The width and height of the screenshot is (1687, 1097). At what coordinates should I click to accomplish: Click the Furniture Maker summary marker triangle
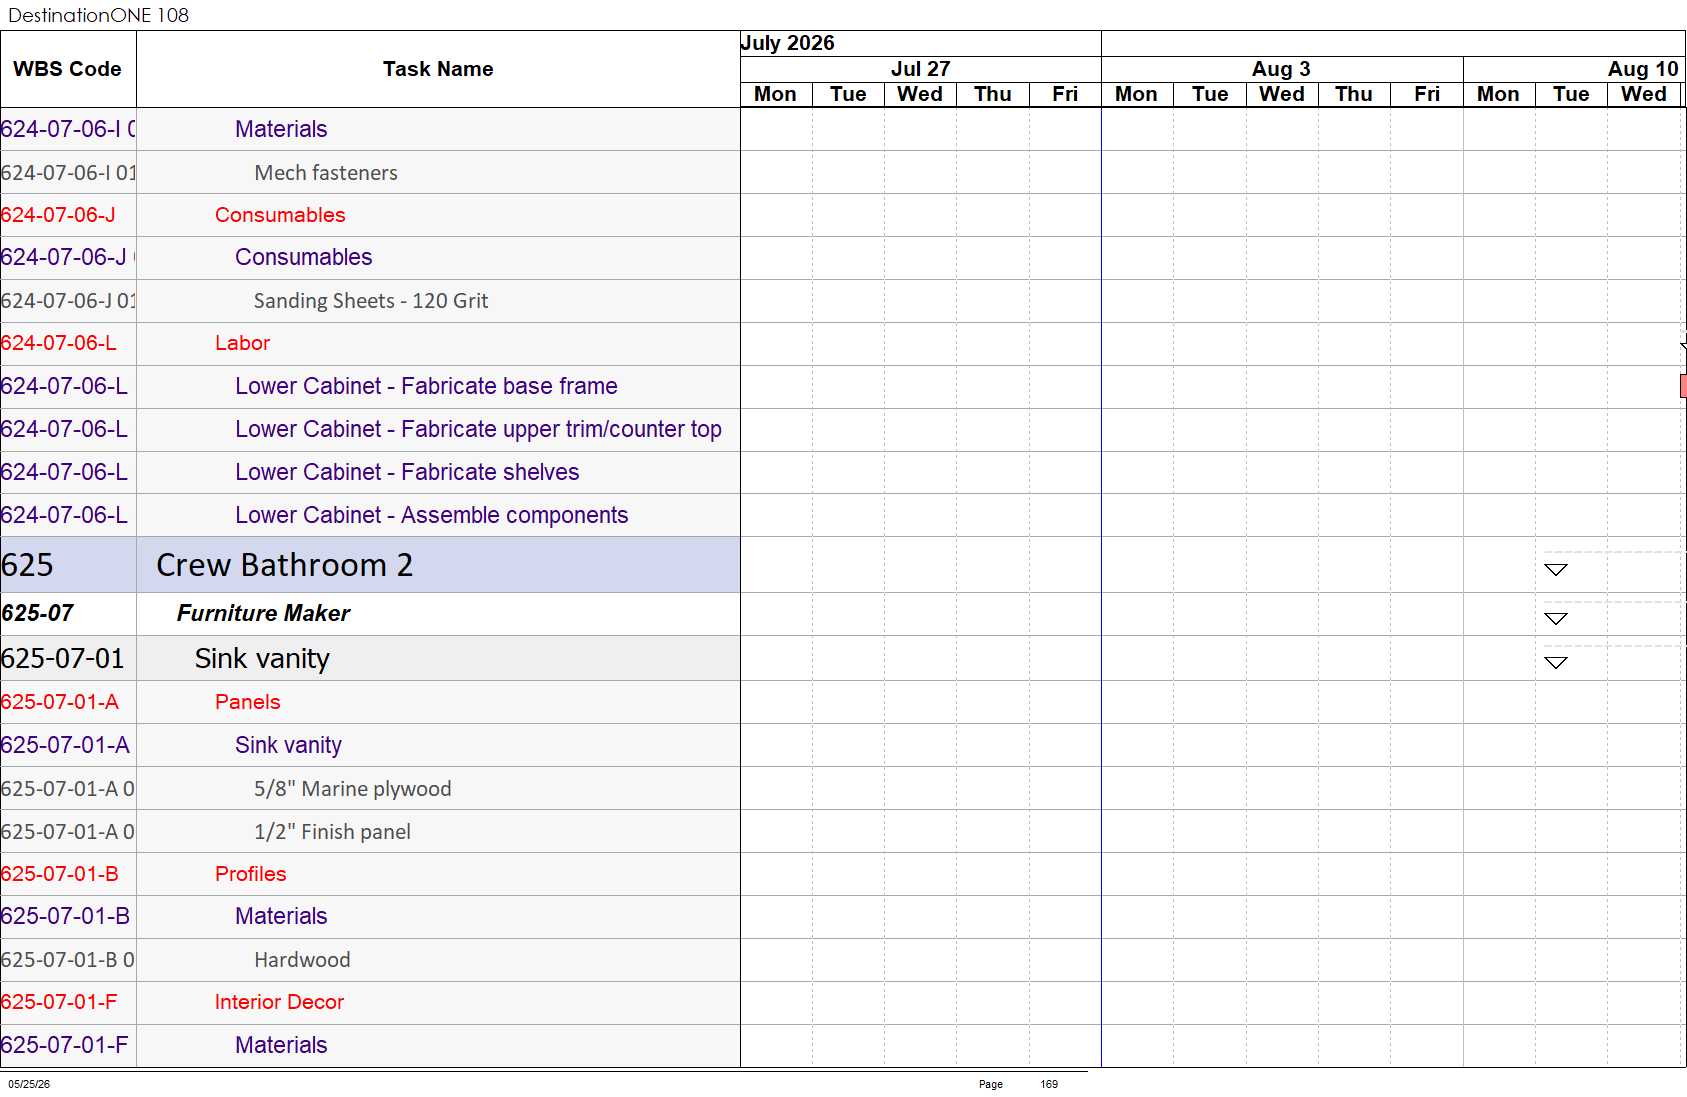coord(1555,619)
